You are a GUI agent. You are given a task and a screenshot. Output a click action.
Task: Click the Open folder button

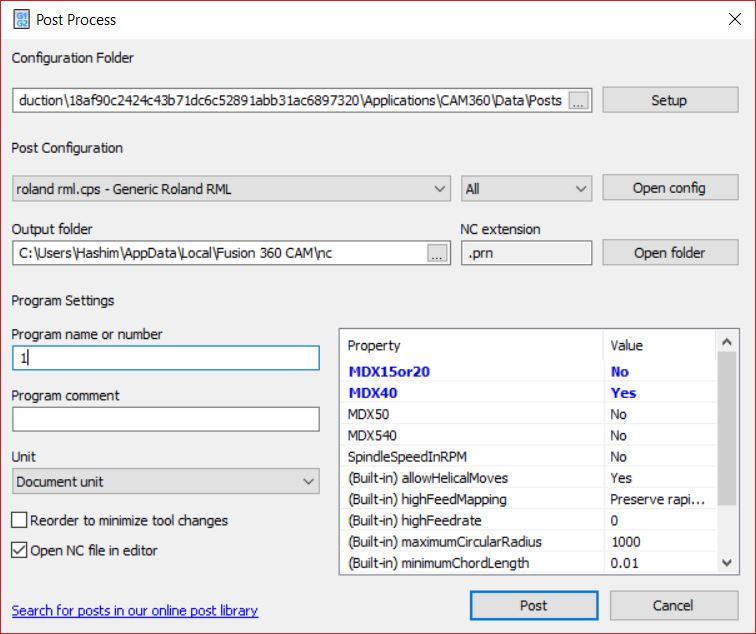(x=670, y=253)
